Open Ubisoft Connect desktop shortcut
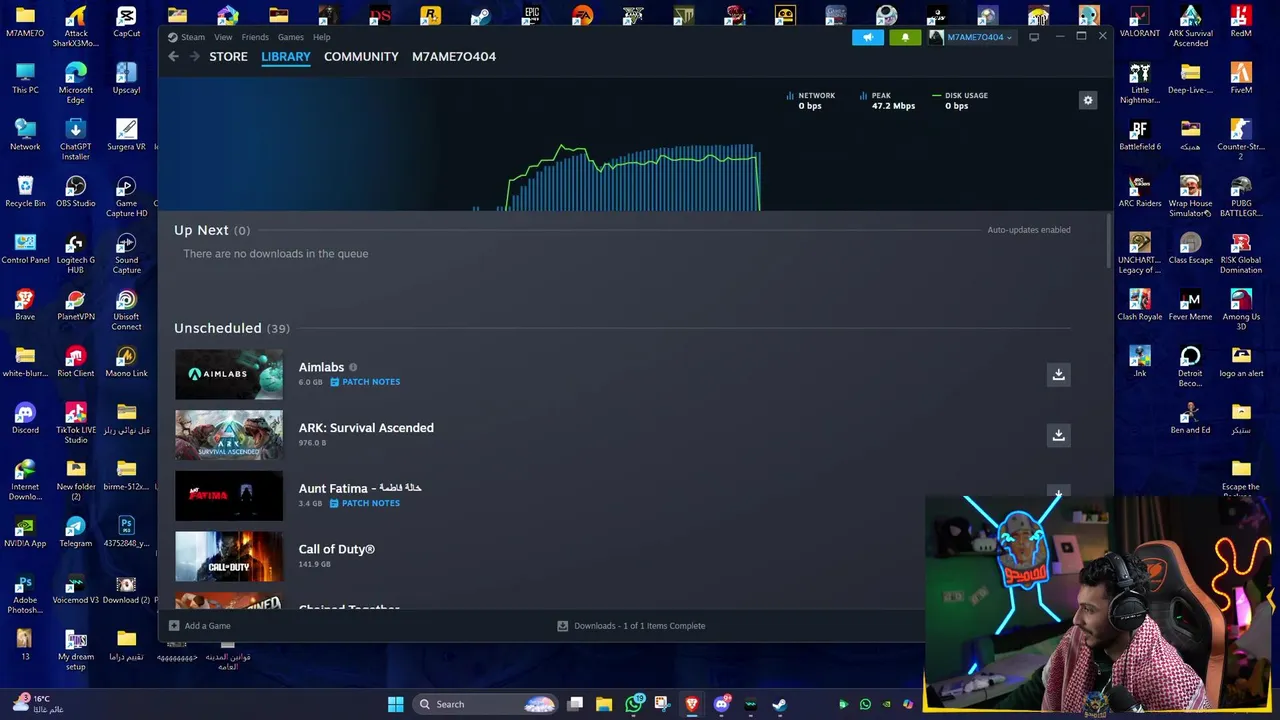1280x720 pixels. (x=126, y=310)
